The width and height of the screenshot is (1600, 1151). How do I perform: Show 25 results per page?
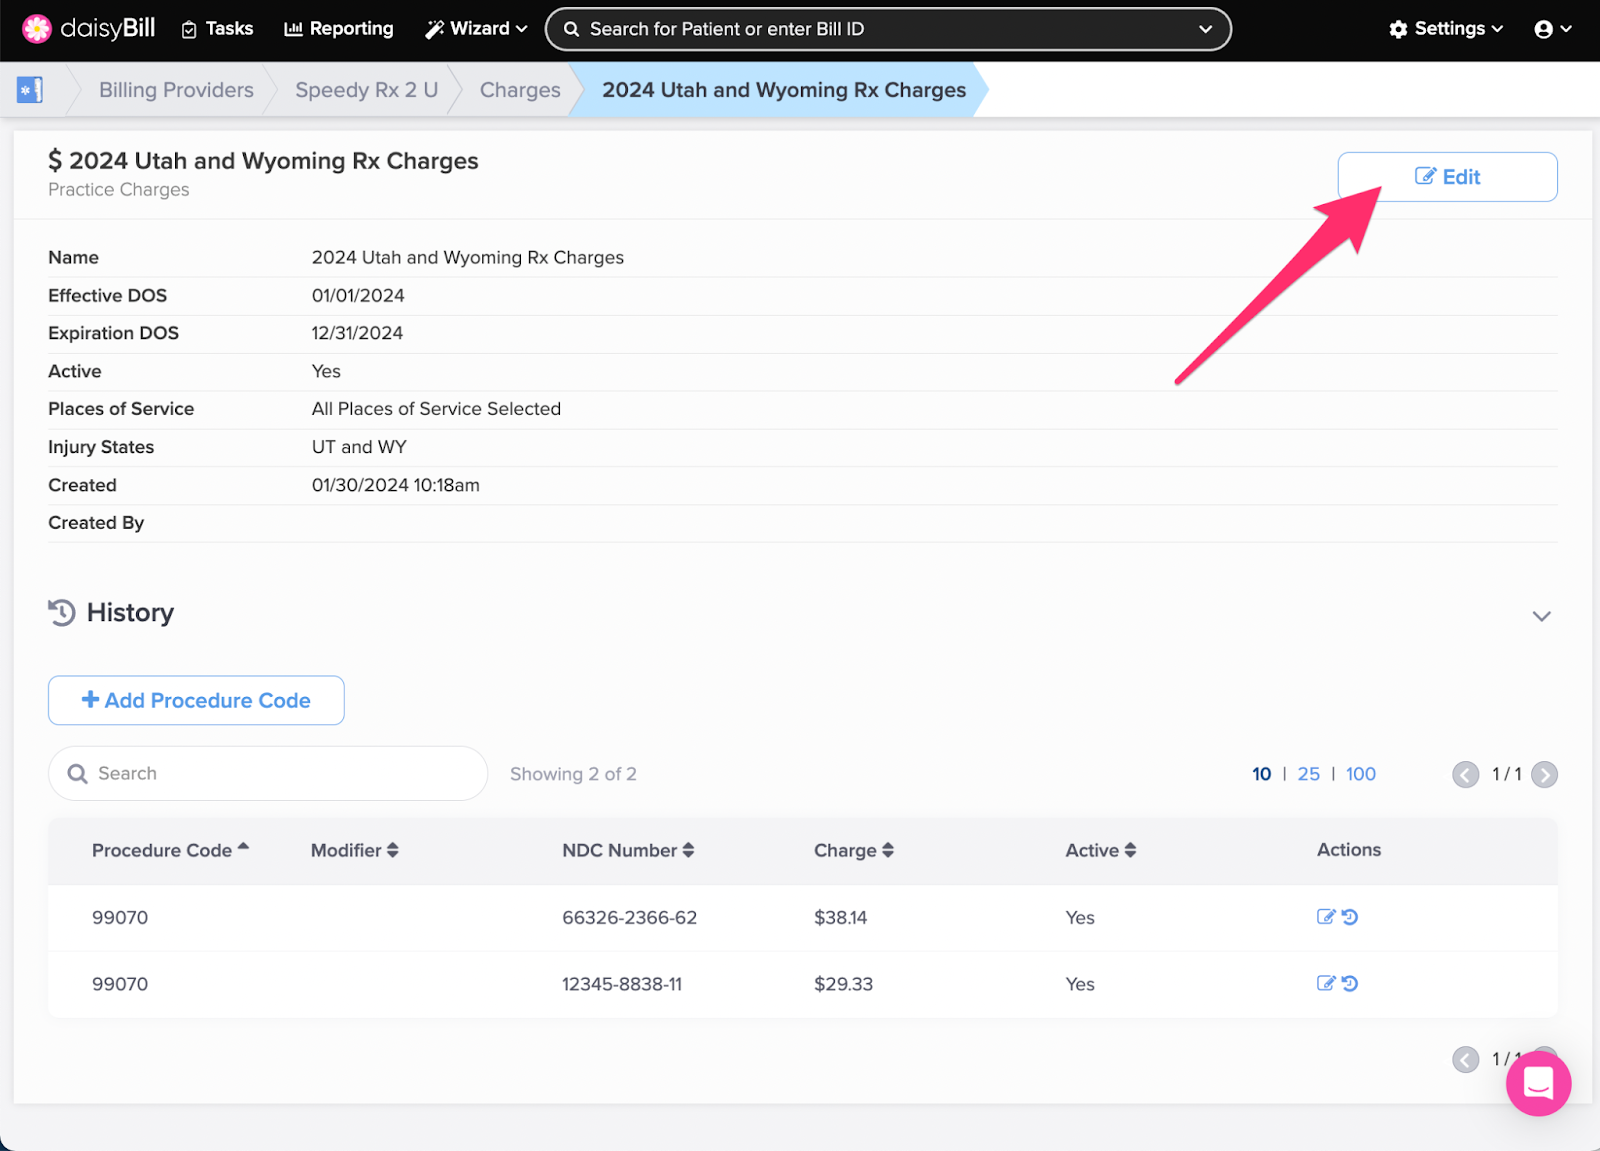(1308, 774)
